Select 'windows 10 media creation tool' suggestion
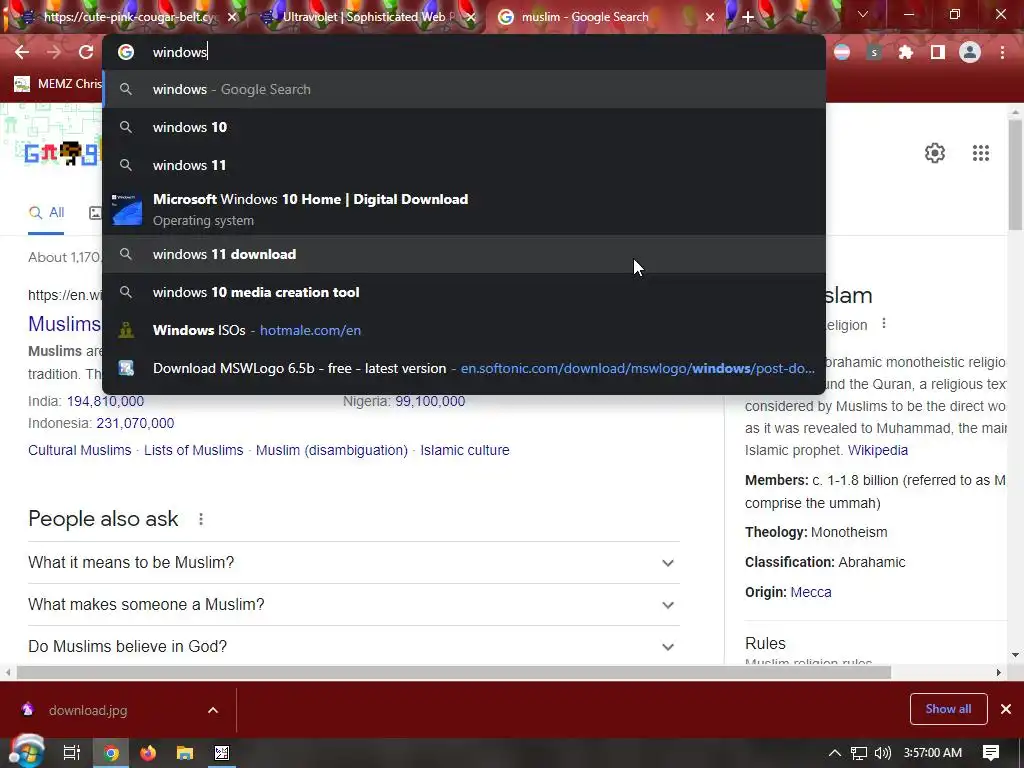Screen dimensions: 1024x768 pyautogui.click(x=464, y=292)
